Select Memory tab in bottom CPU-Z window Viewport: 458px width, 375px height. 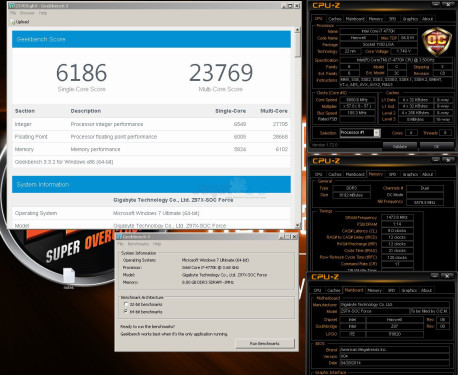374,290
